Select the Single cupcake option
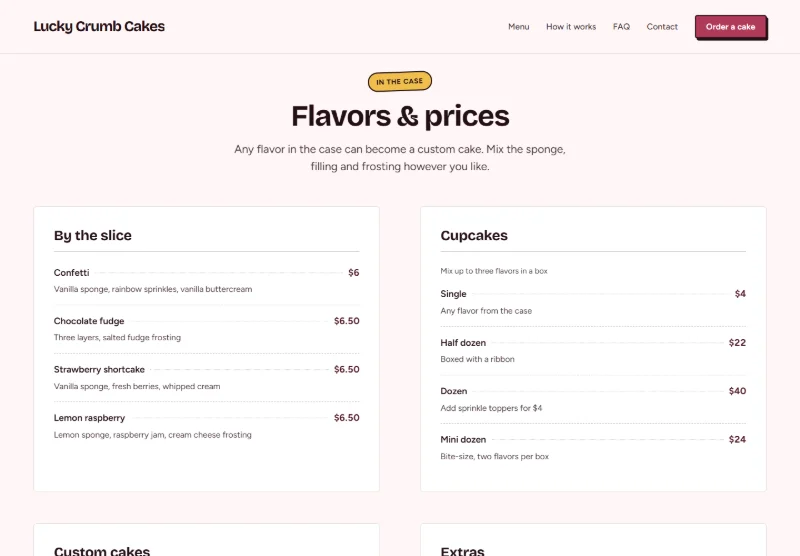This screenshot has width=800, height=556. tap(593, 302)
